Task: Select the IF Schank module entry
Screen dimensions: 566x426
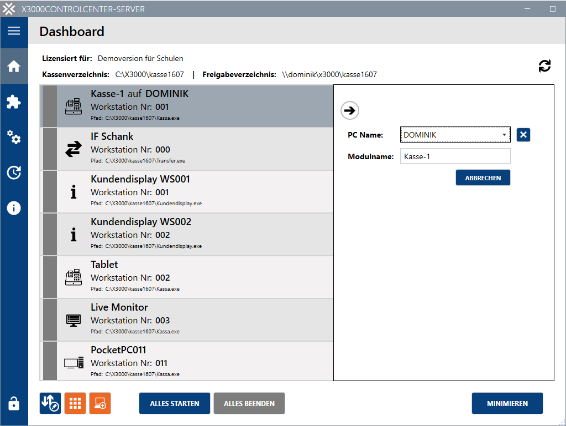Action: point(187,149)
